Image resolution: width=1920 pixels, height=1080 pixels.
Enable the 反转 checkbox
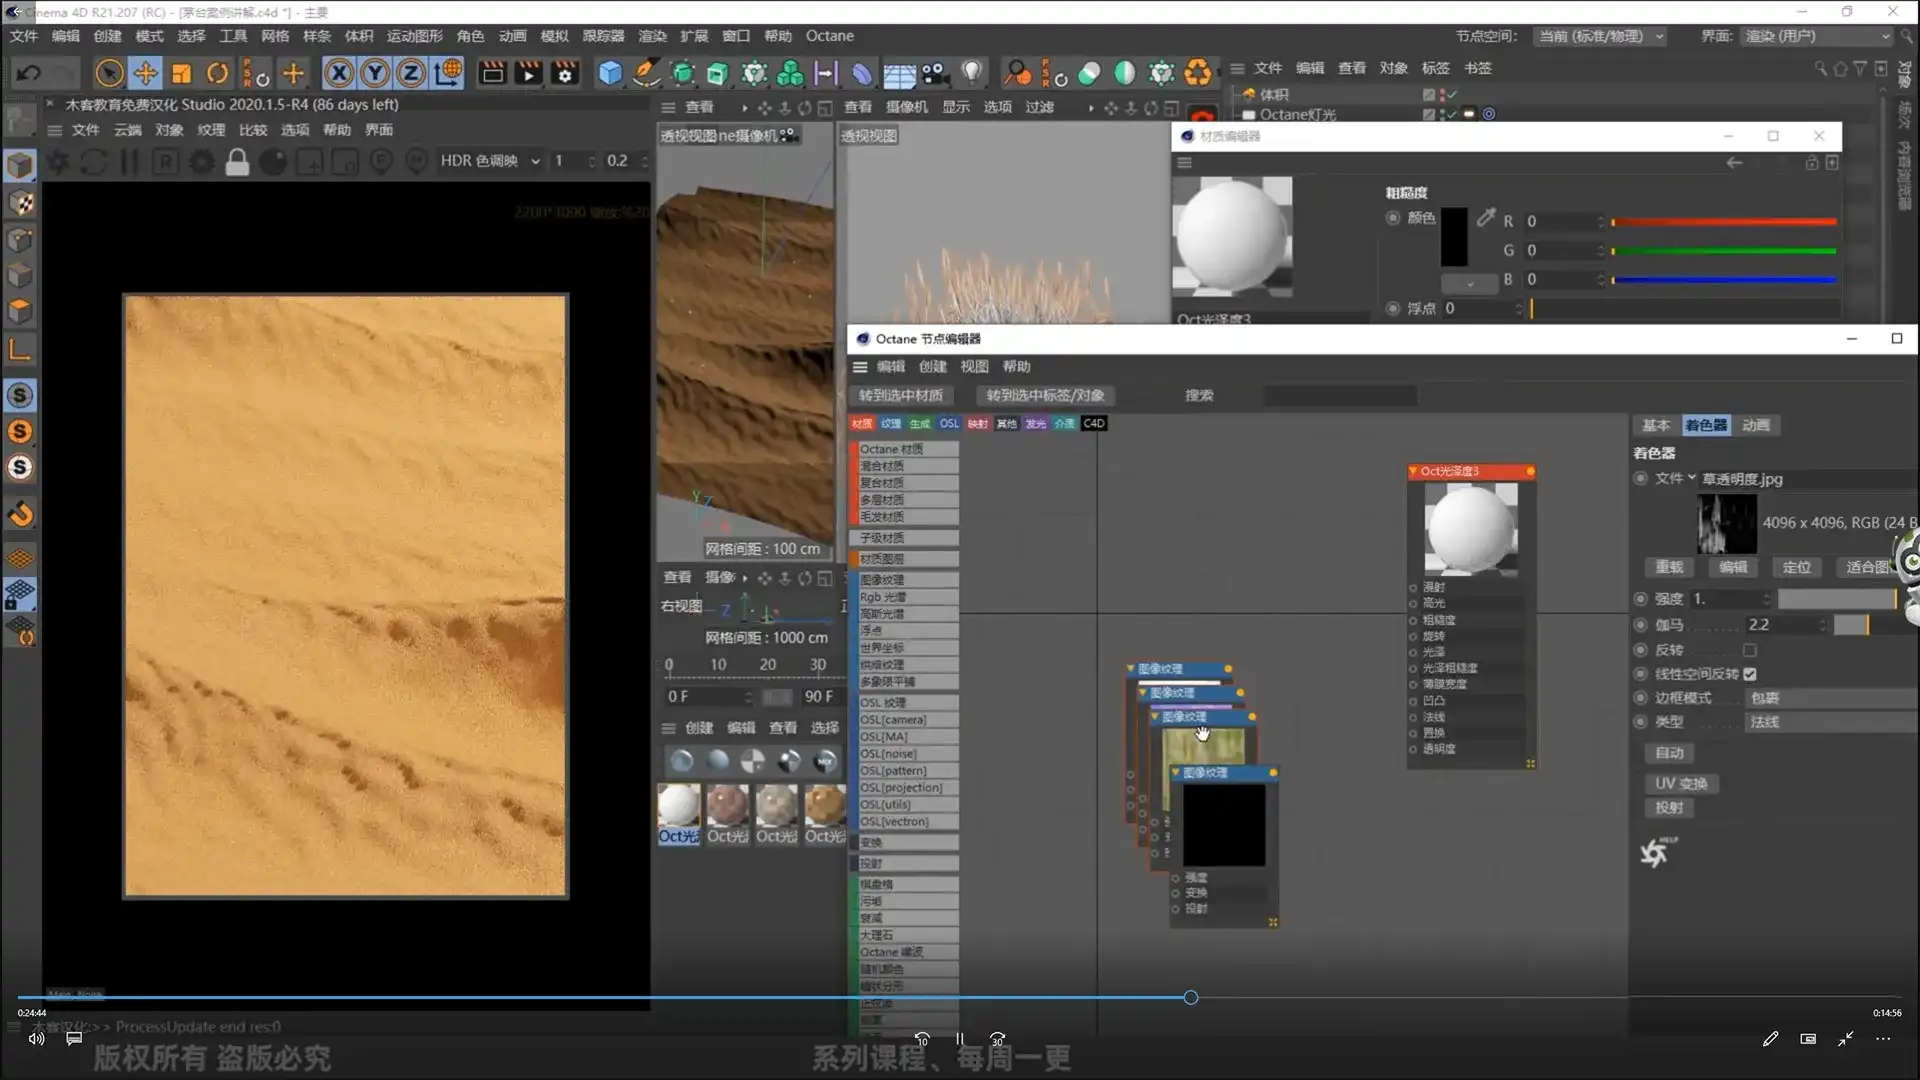(1750, 650)
